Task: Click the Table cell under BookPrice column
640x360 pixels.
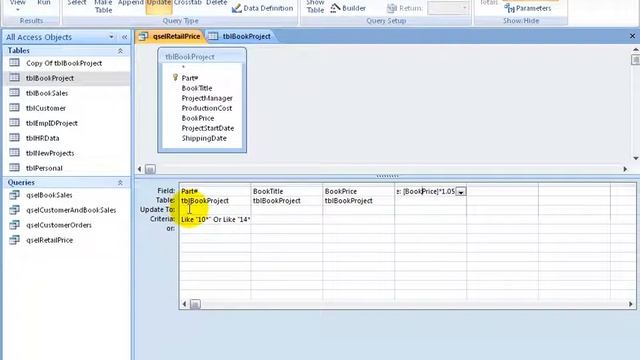Action: (x=359, y=201)
